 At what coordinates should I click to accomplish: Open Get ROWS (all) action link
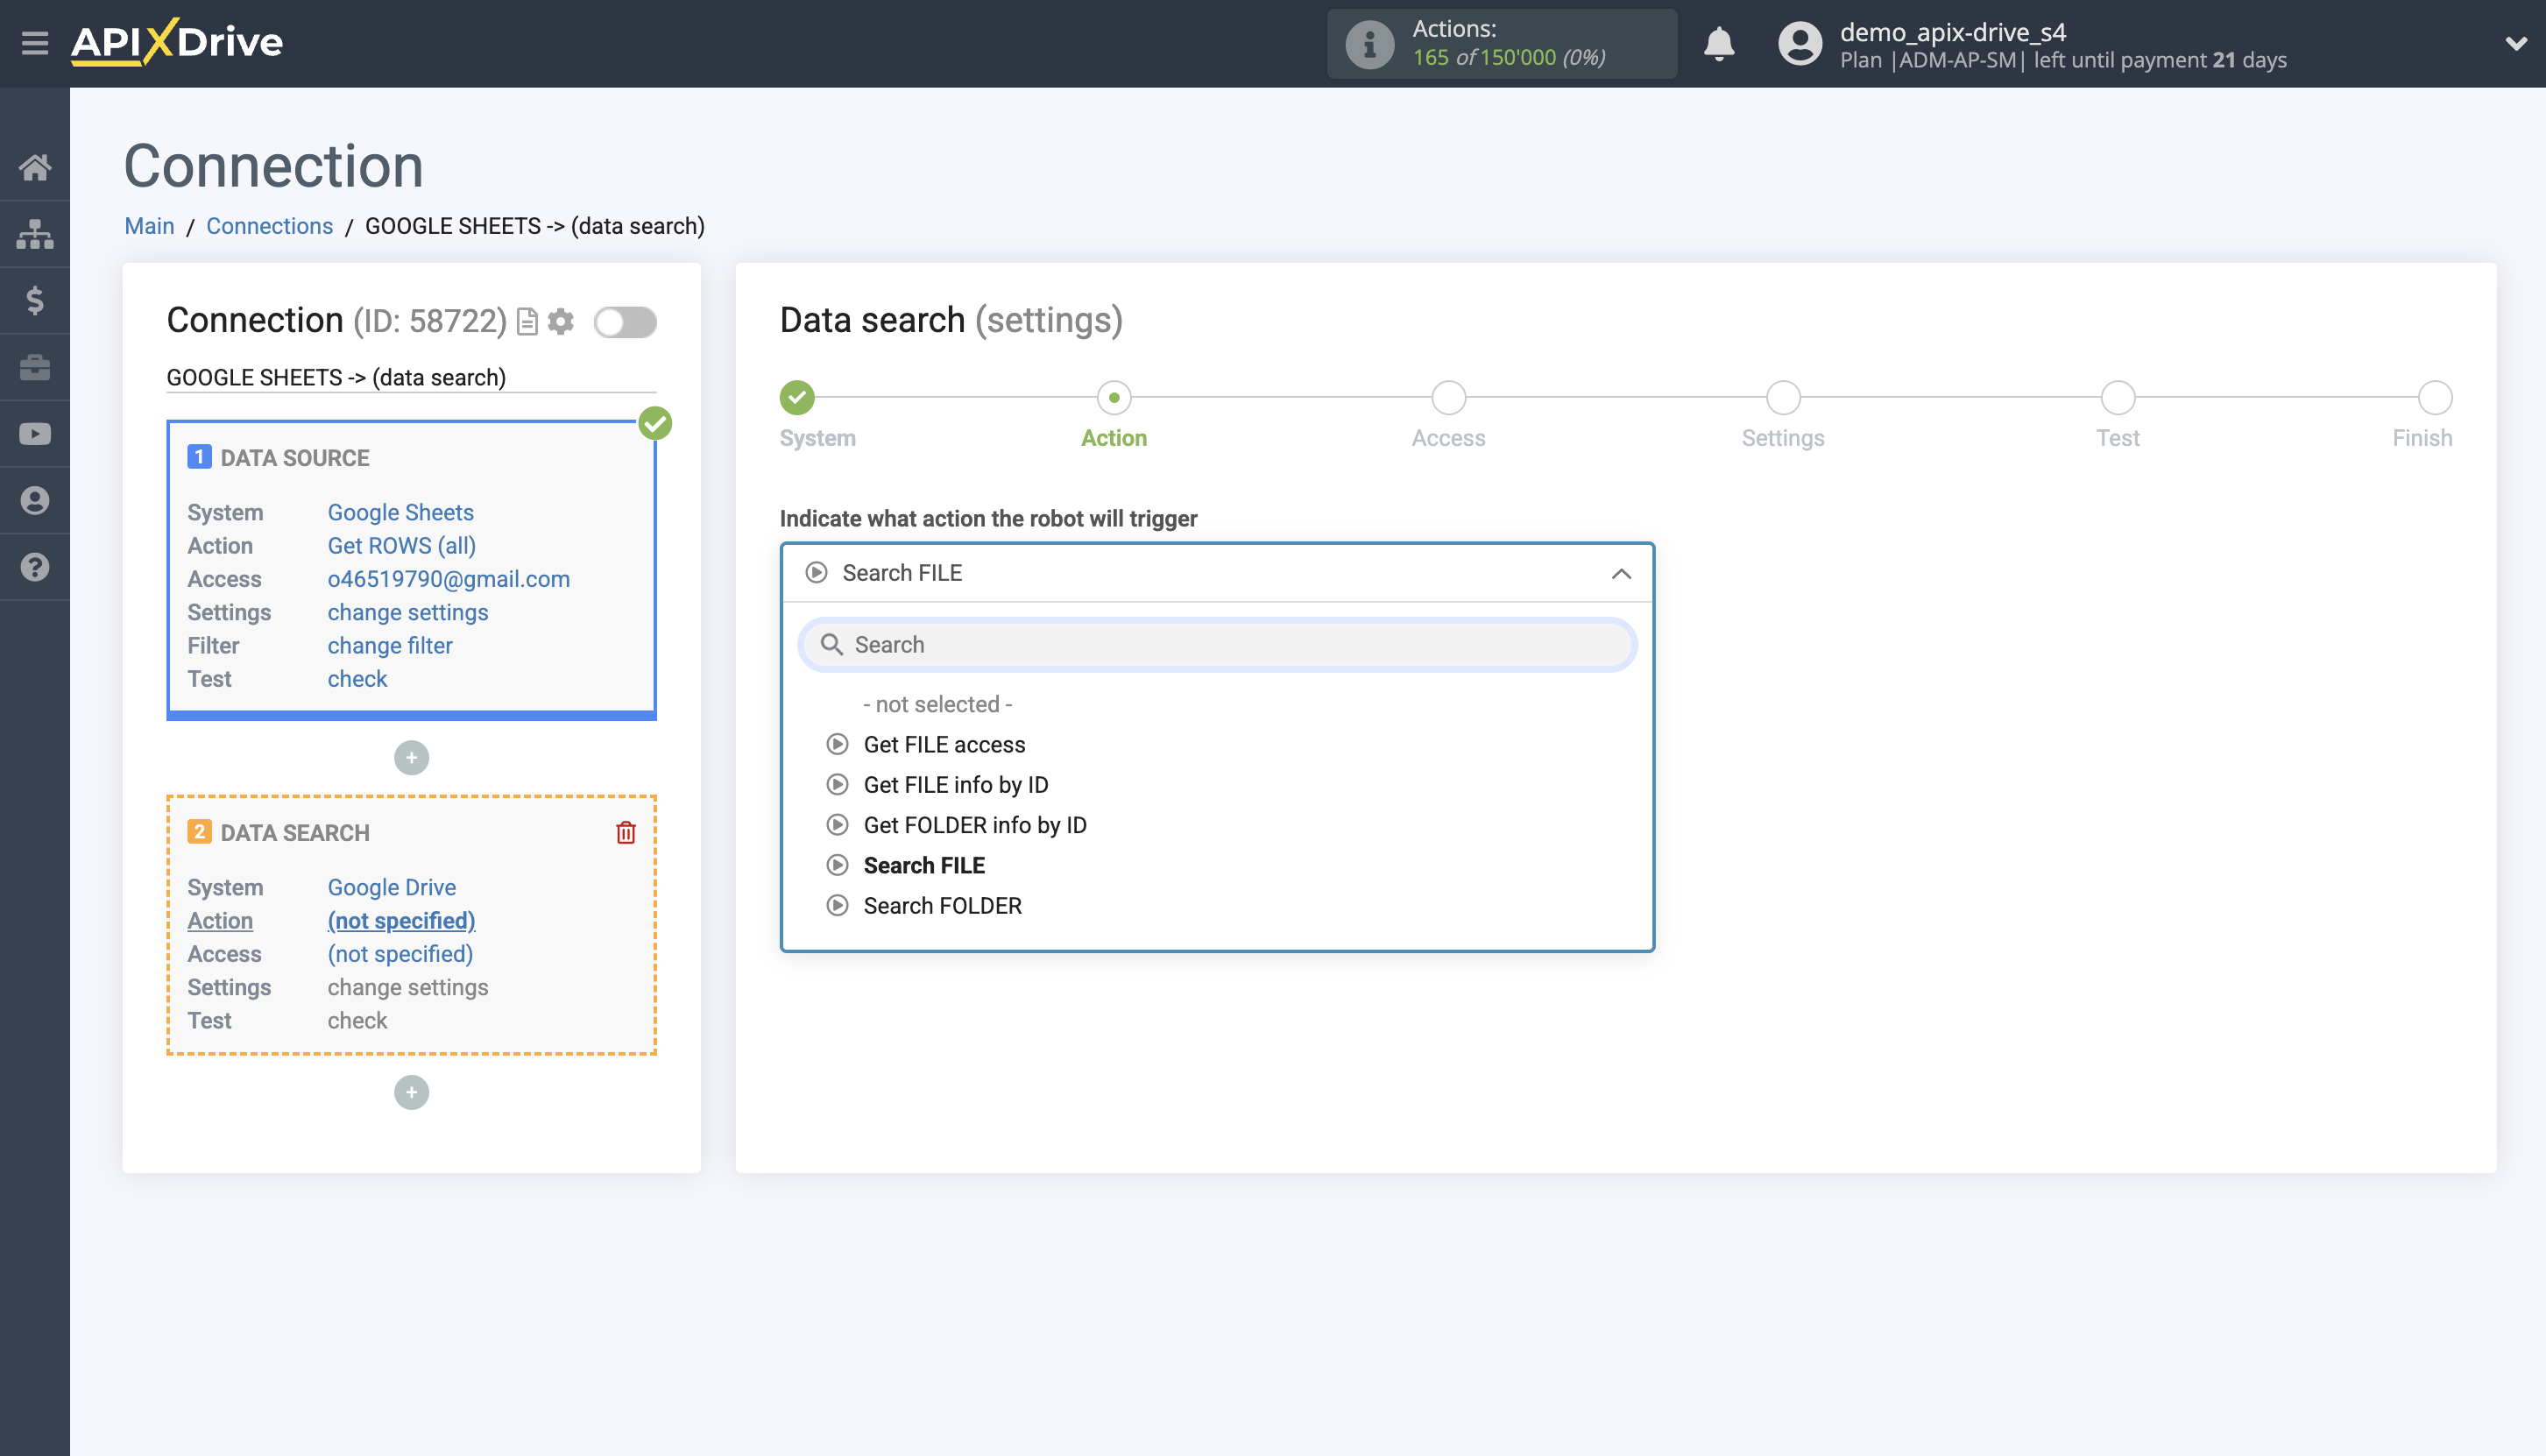pyautogui.click(x=402, y=546)
